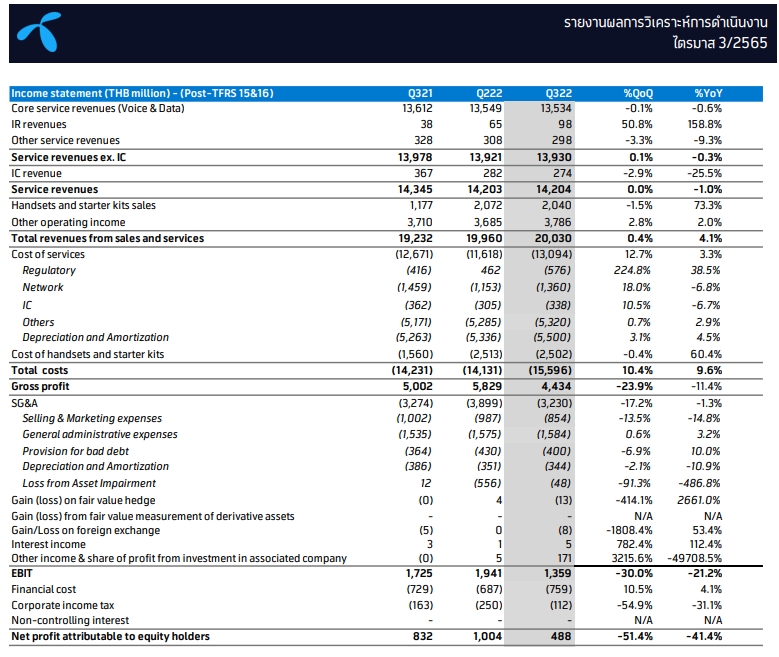Click the (400) Provision for bad debt value
Image resolution: width=779 pixels, height=657 pixels.
point(556,451)
